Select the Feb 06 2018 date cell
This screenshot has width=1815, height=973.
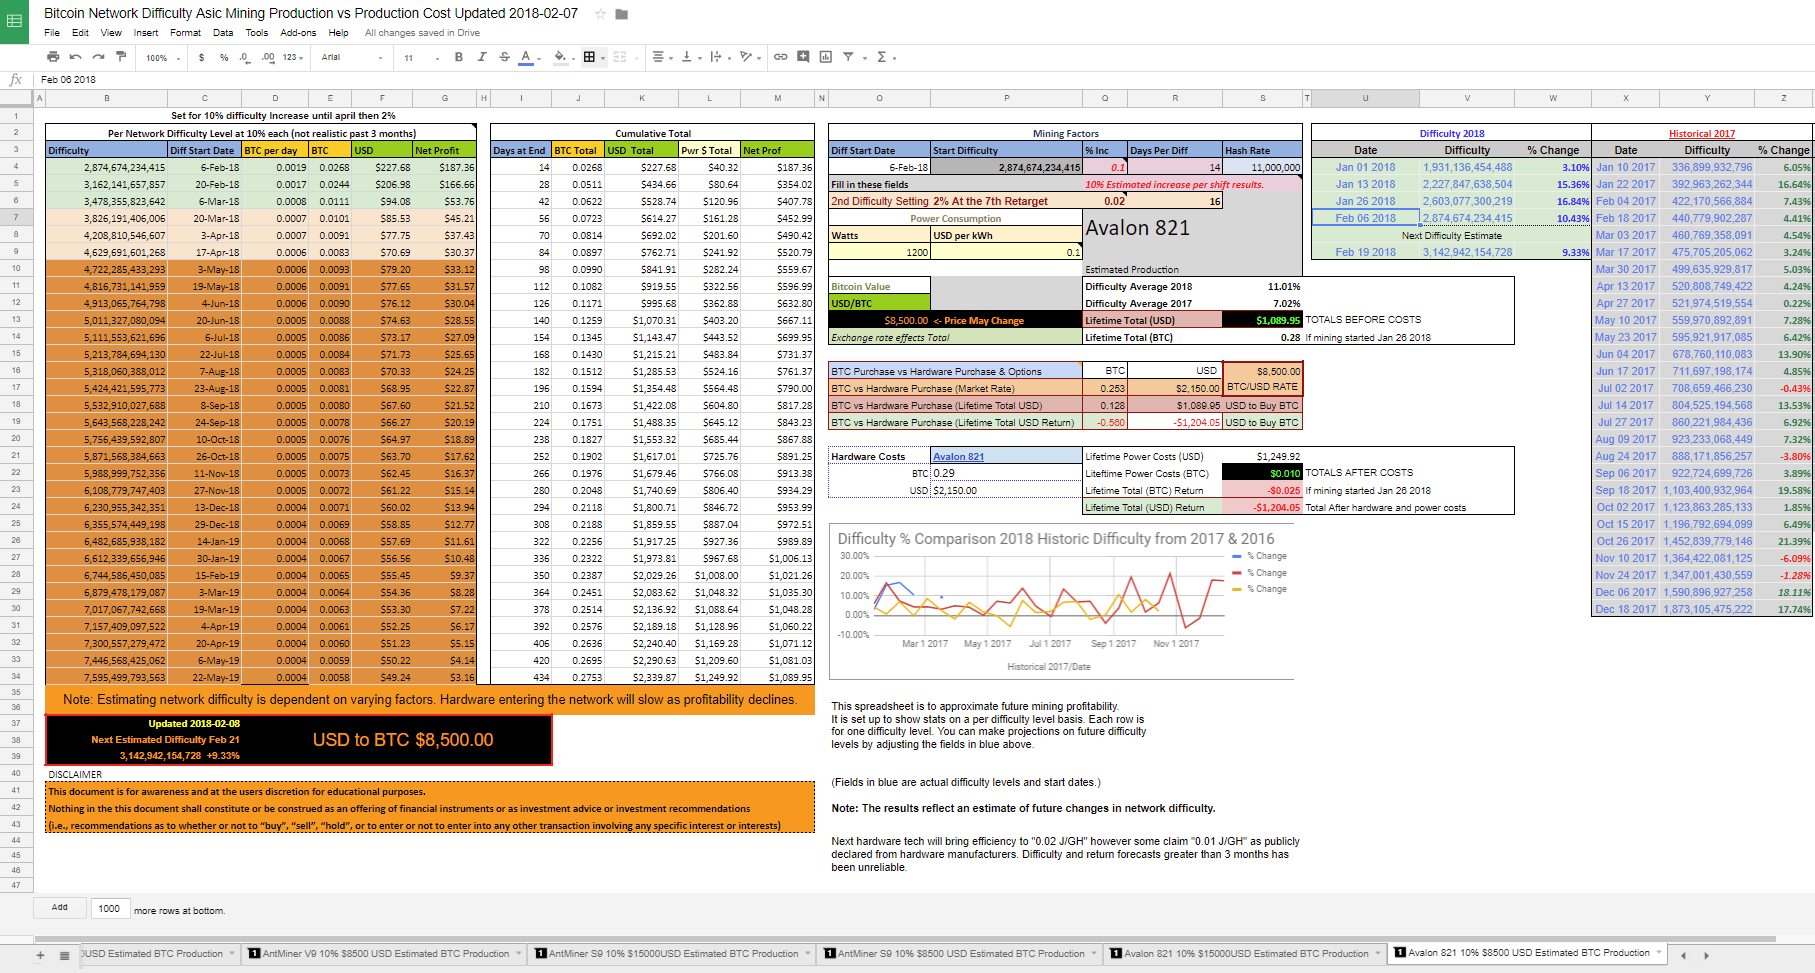tap(1365, 218)
